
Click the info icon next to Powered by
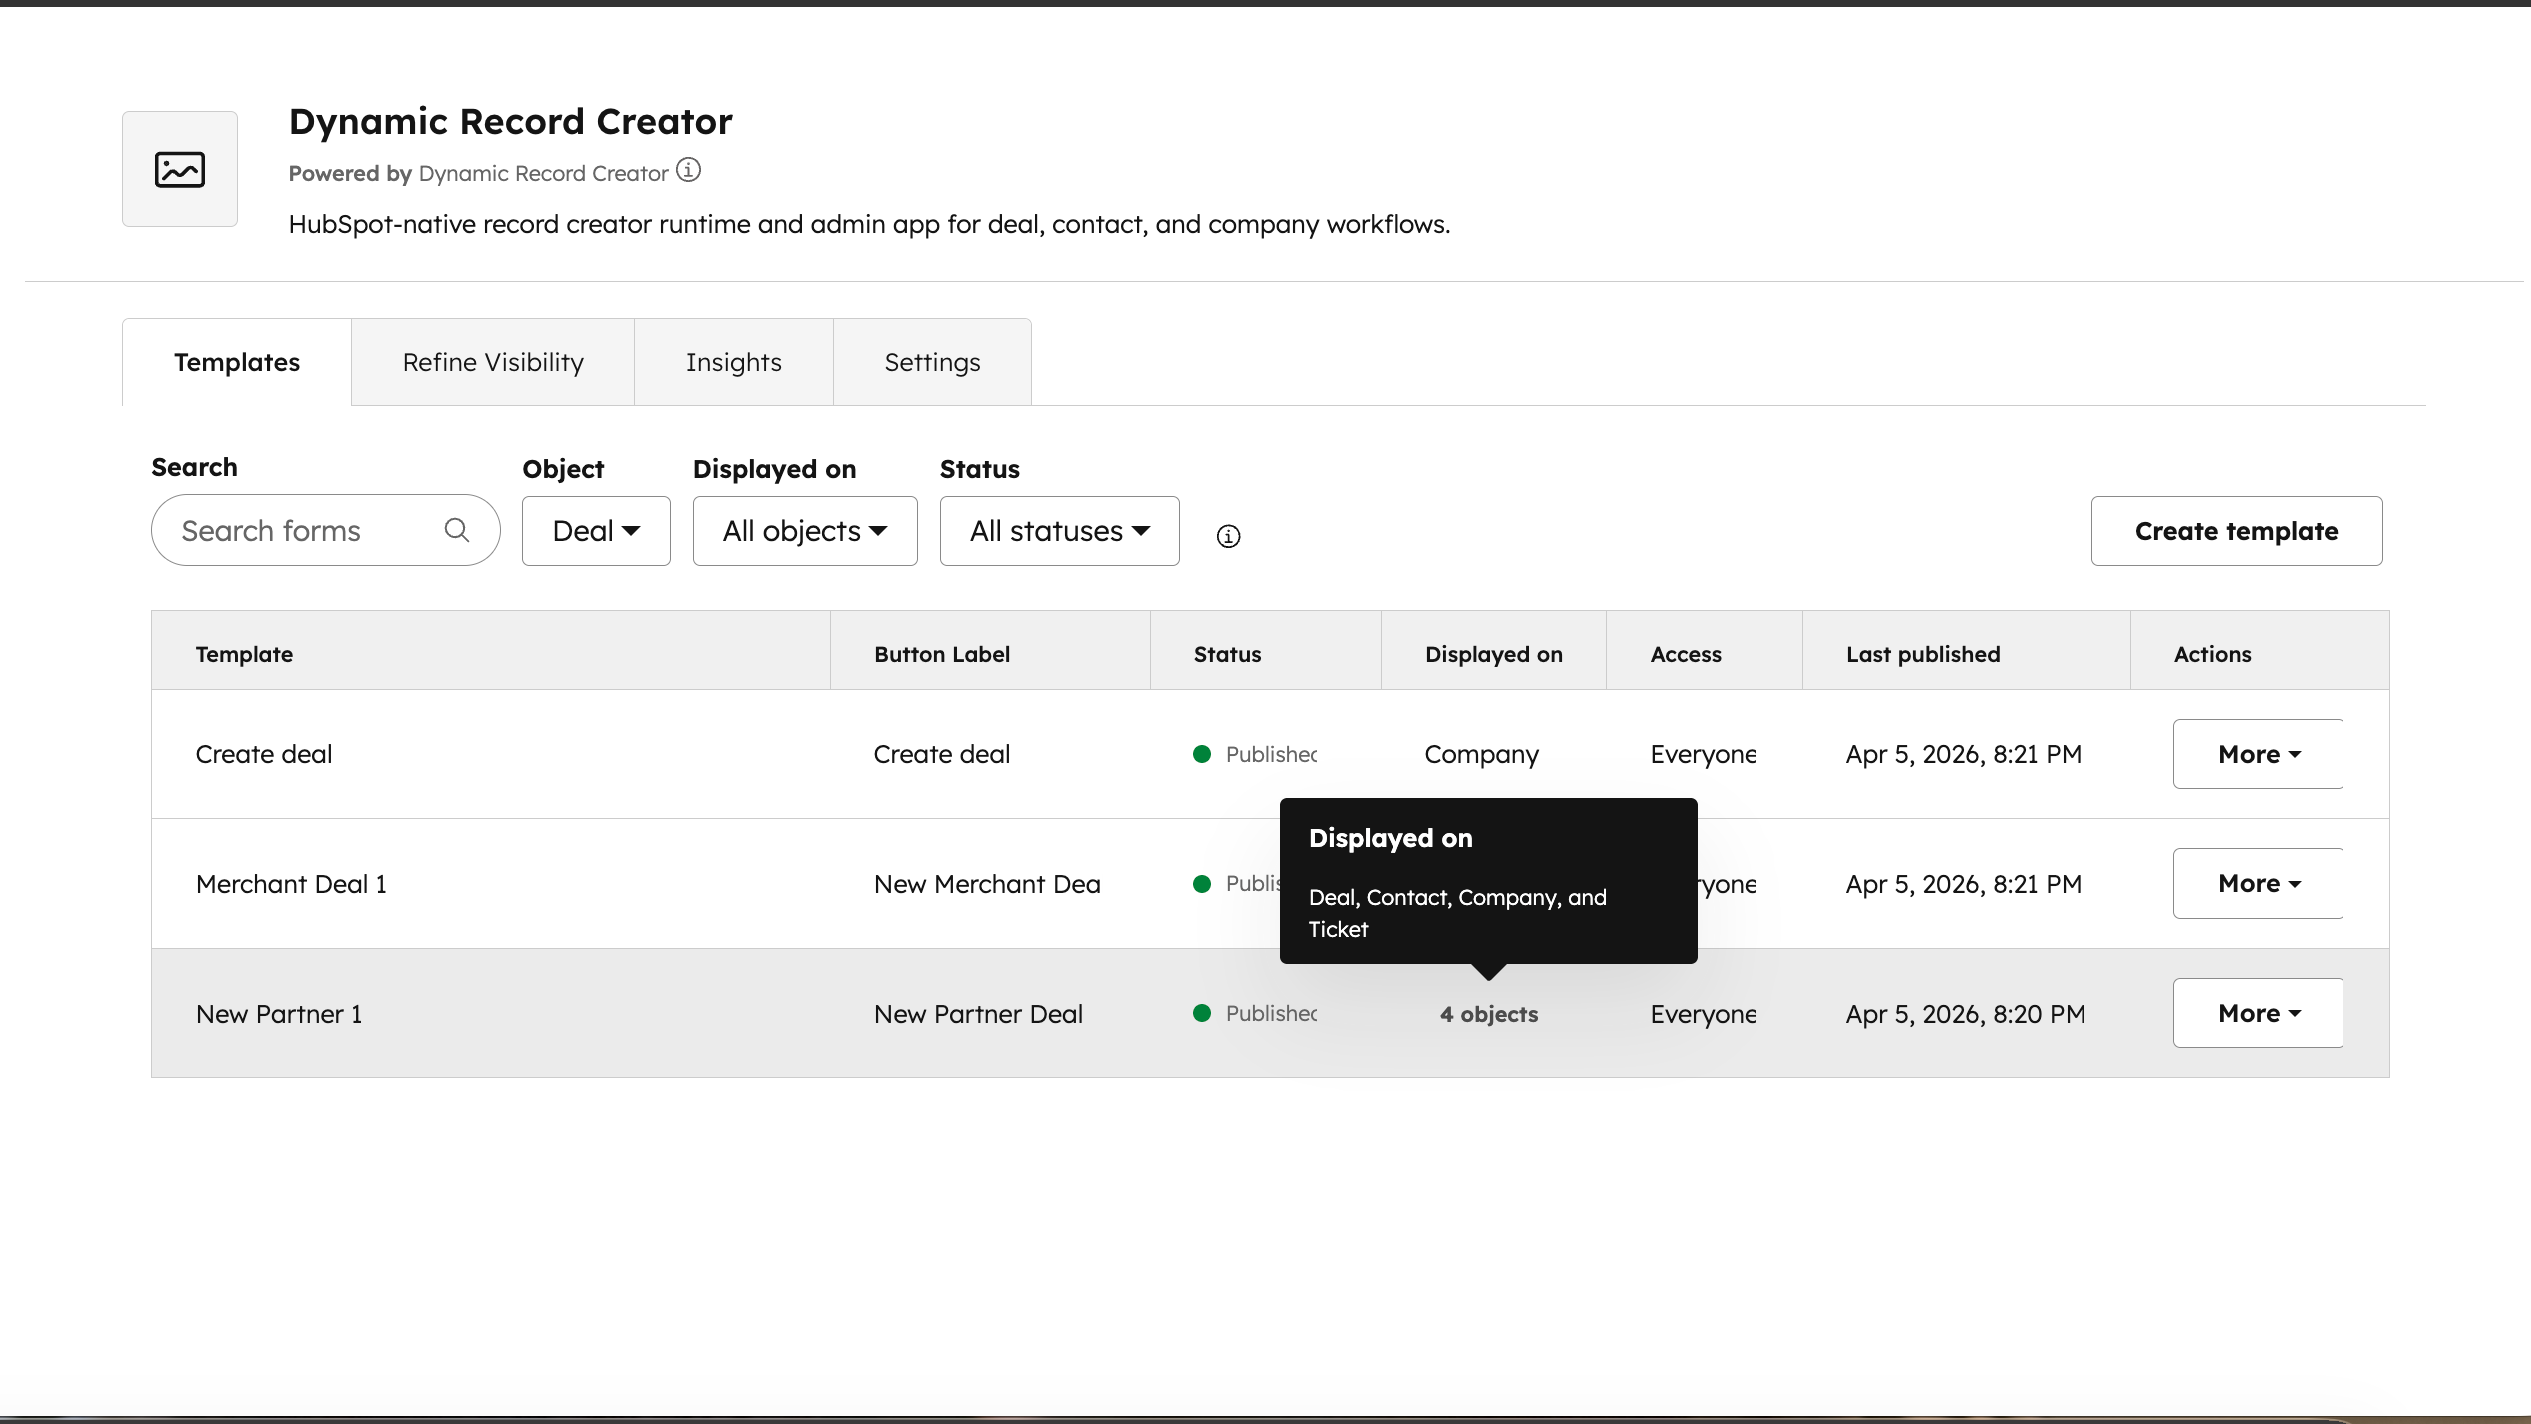tap(689, 170)
